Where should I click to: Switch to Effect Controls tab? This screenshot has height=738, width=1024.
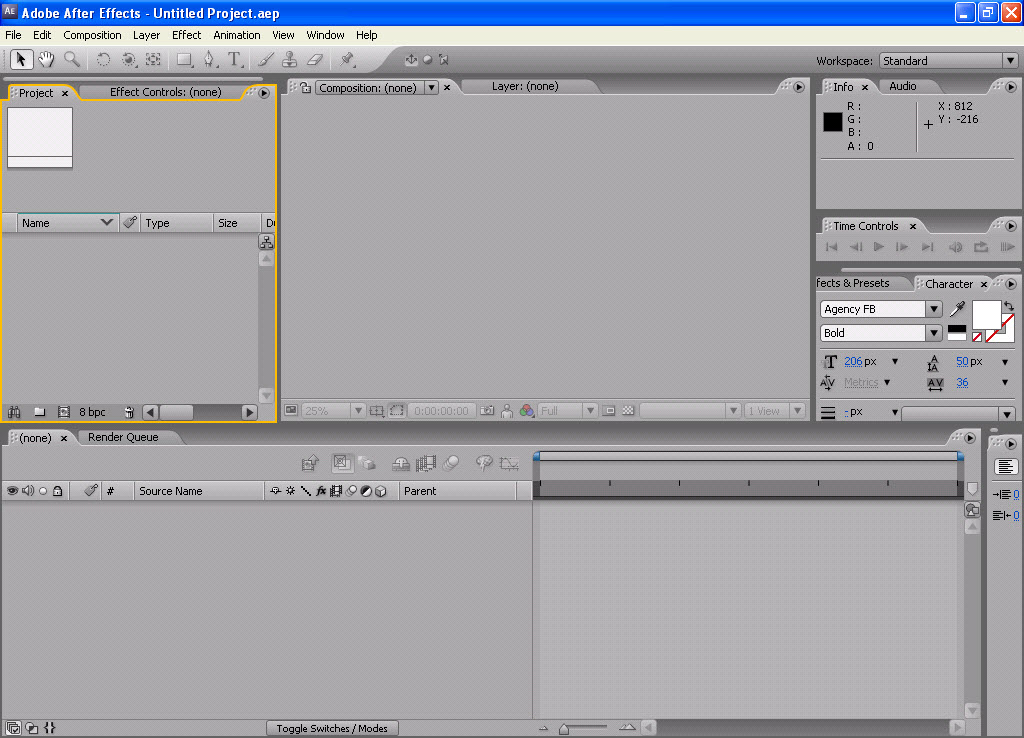point(165,92)
